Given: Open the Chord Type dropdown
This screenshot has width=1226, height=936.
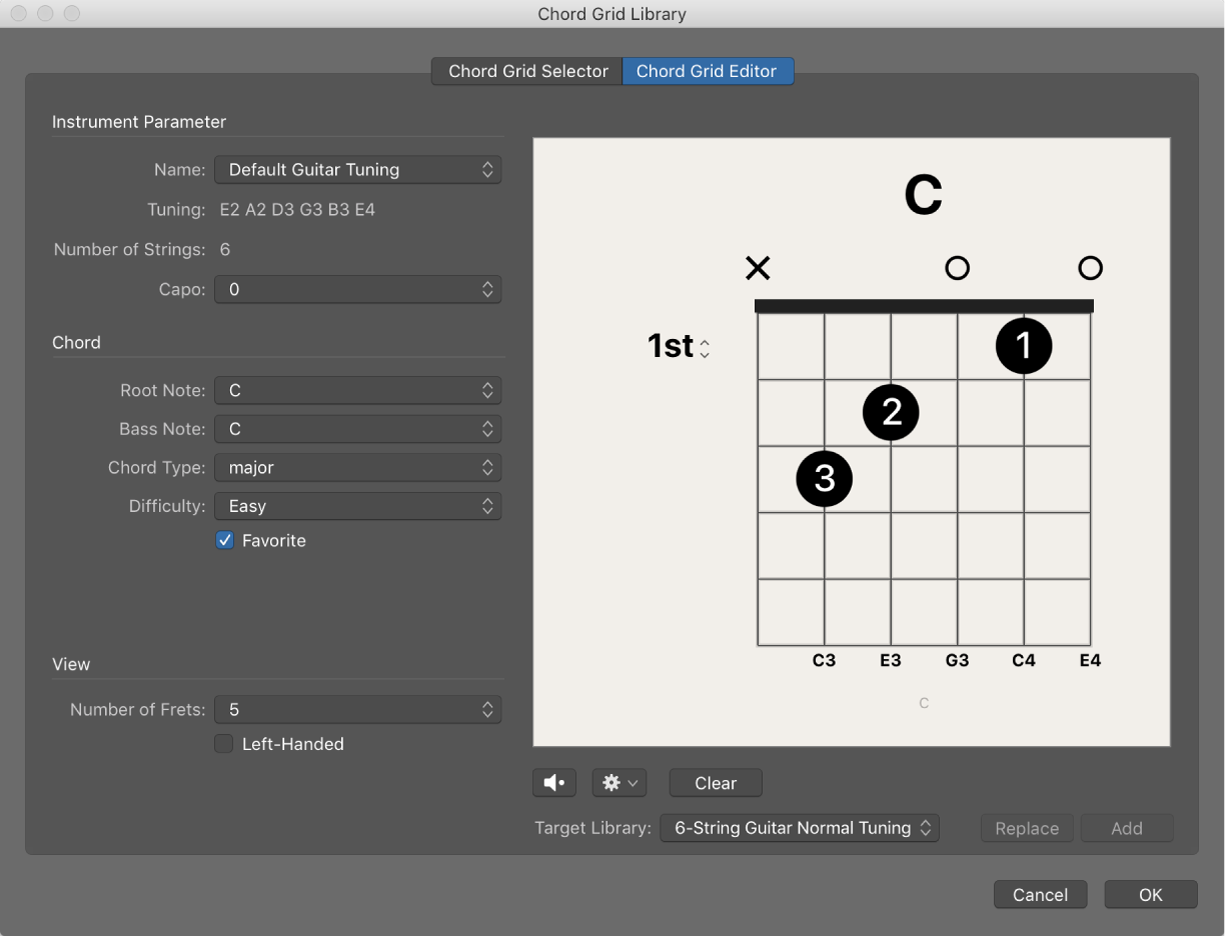Looking at the screenshot, I should pos(357,467).
